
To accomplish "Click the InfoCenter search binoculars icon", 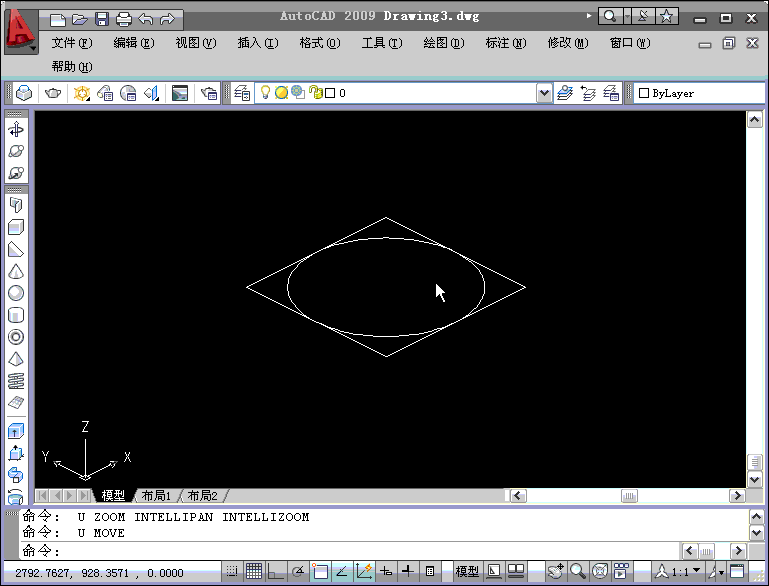I will 610,16.
